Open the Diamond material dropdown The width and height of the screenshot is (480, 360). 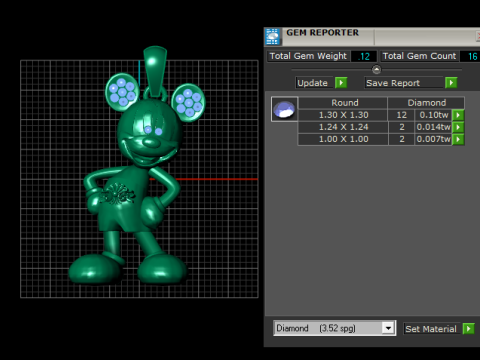point(388,328)
